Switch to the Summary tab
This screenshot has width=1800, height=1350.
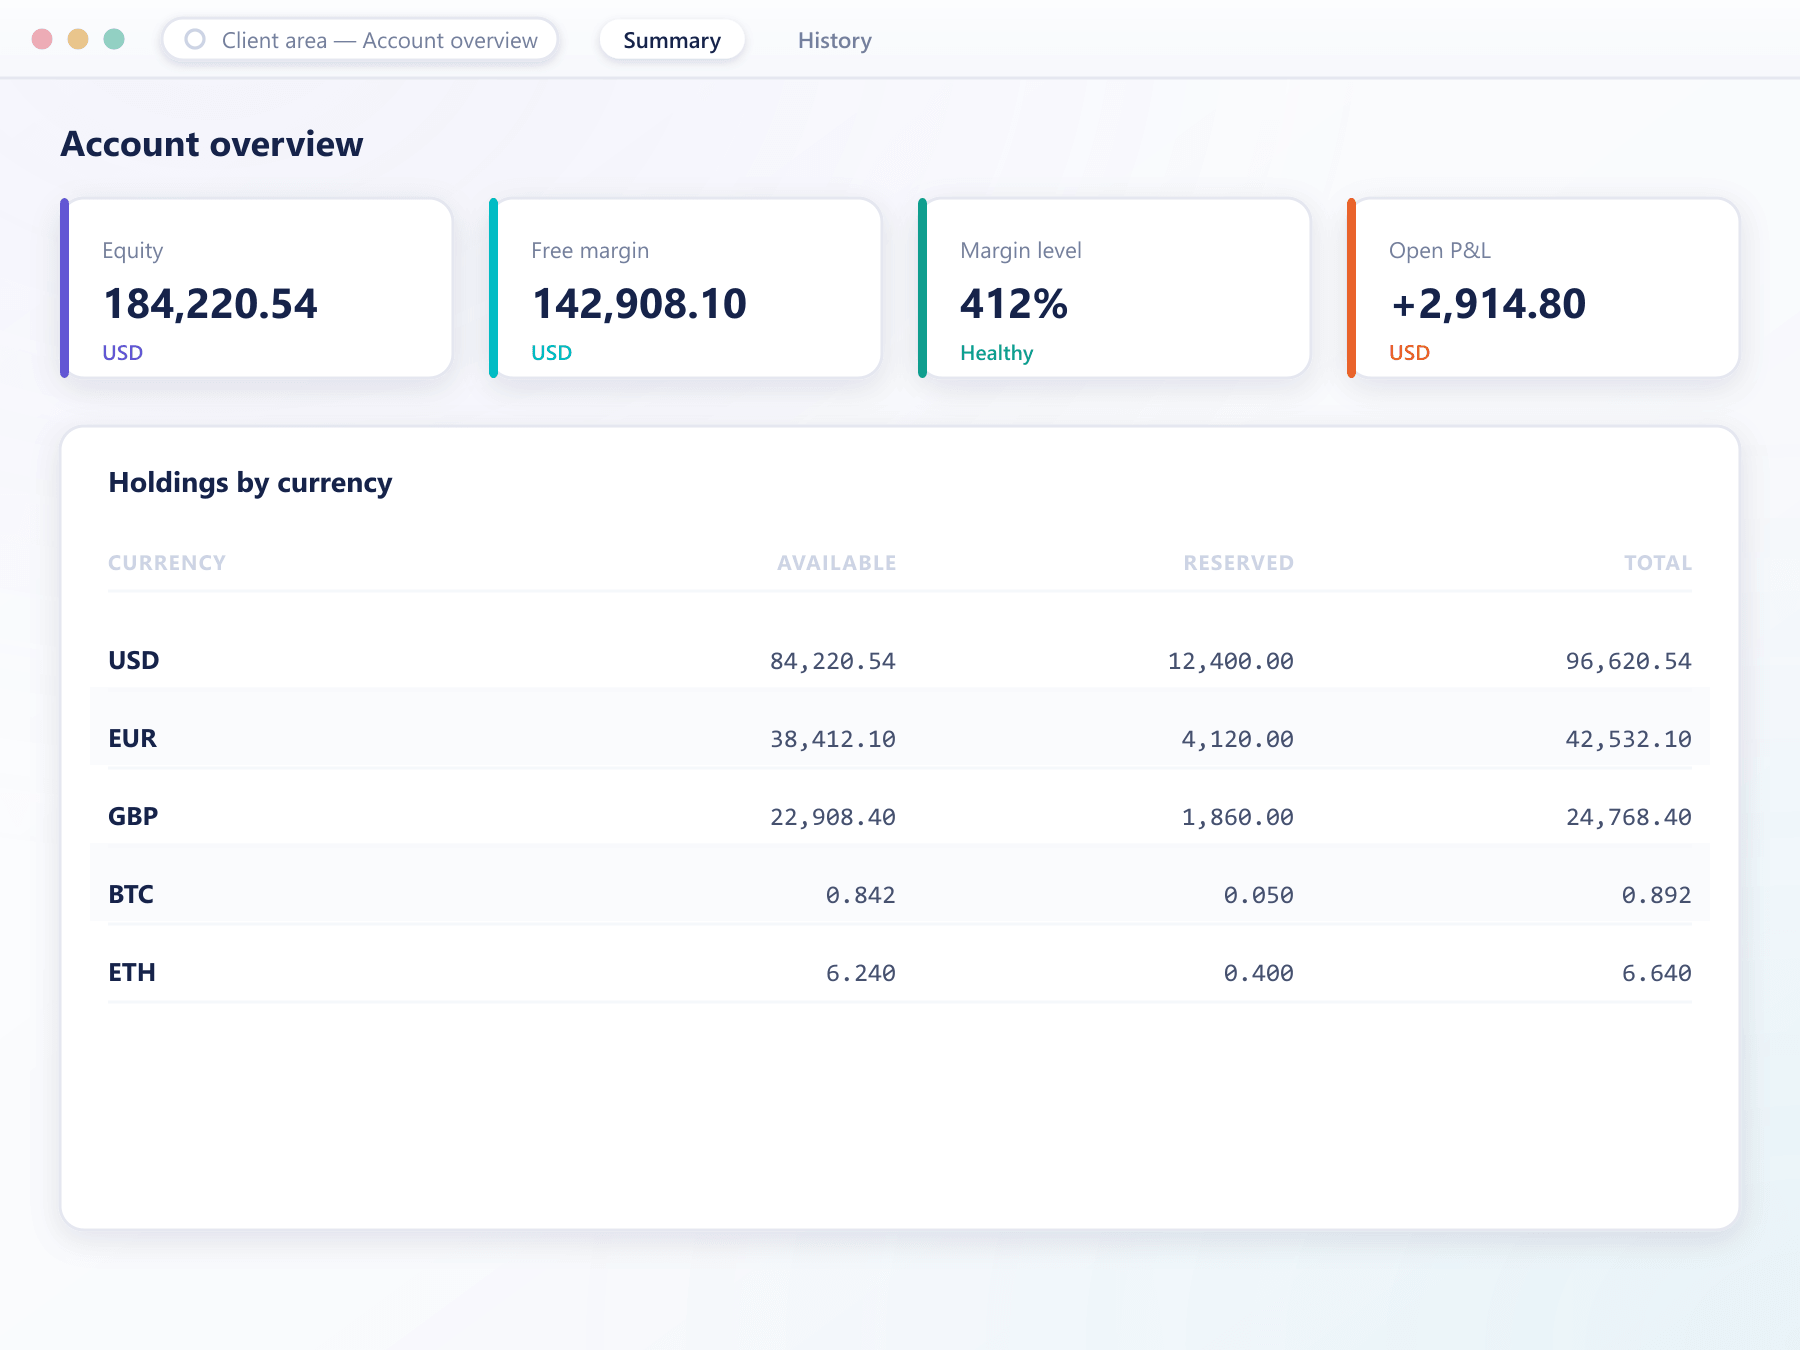[672, 40]
